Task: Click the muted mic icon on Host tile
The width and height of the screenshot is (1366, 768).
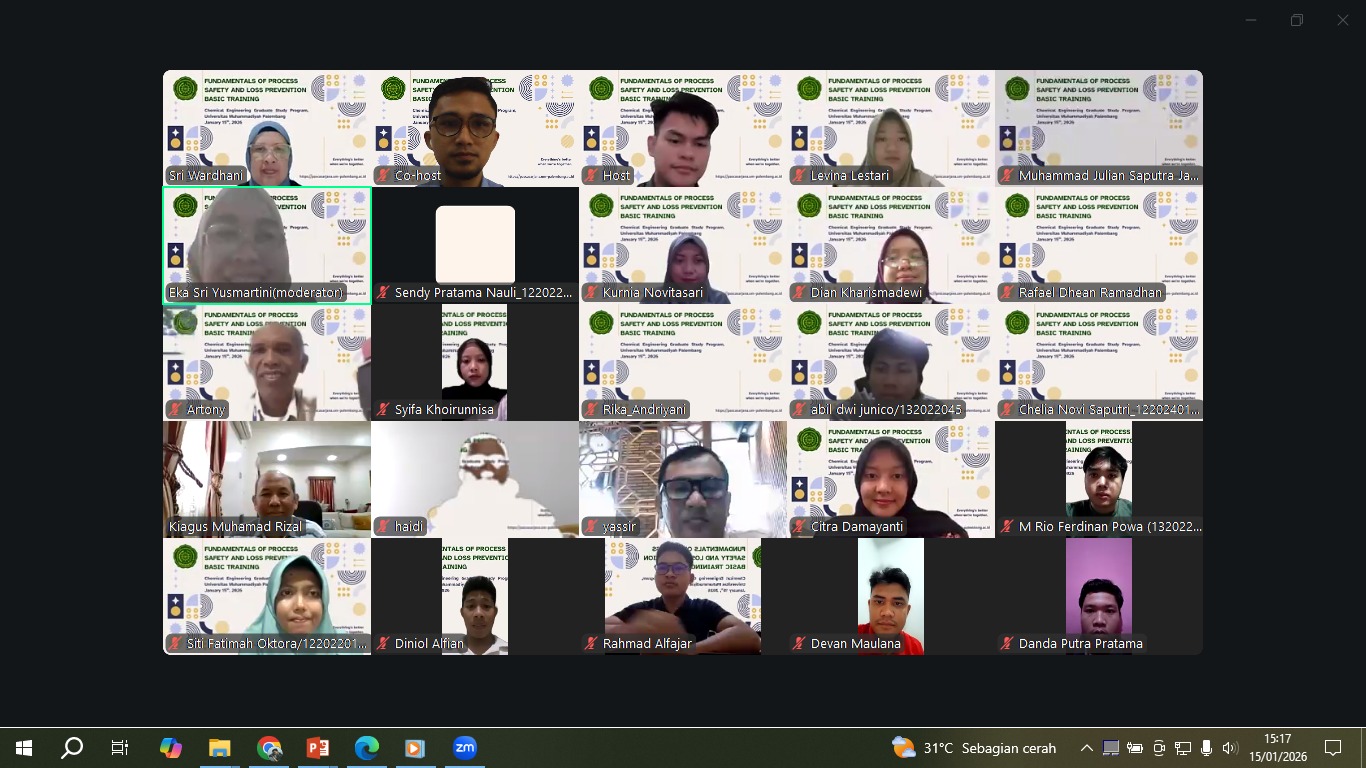Action: pos(591,176)
